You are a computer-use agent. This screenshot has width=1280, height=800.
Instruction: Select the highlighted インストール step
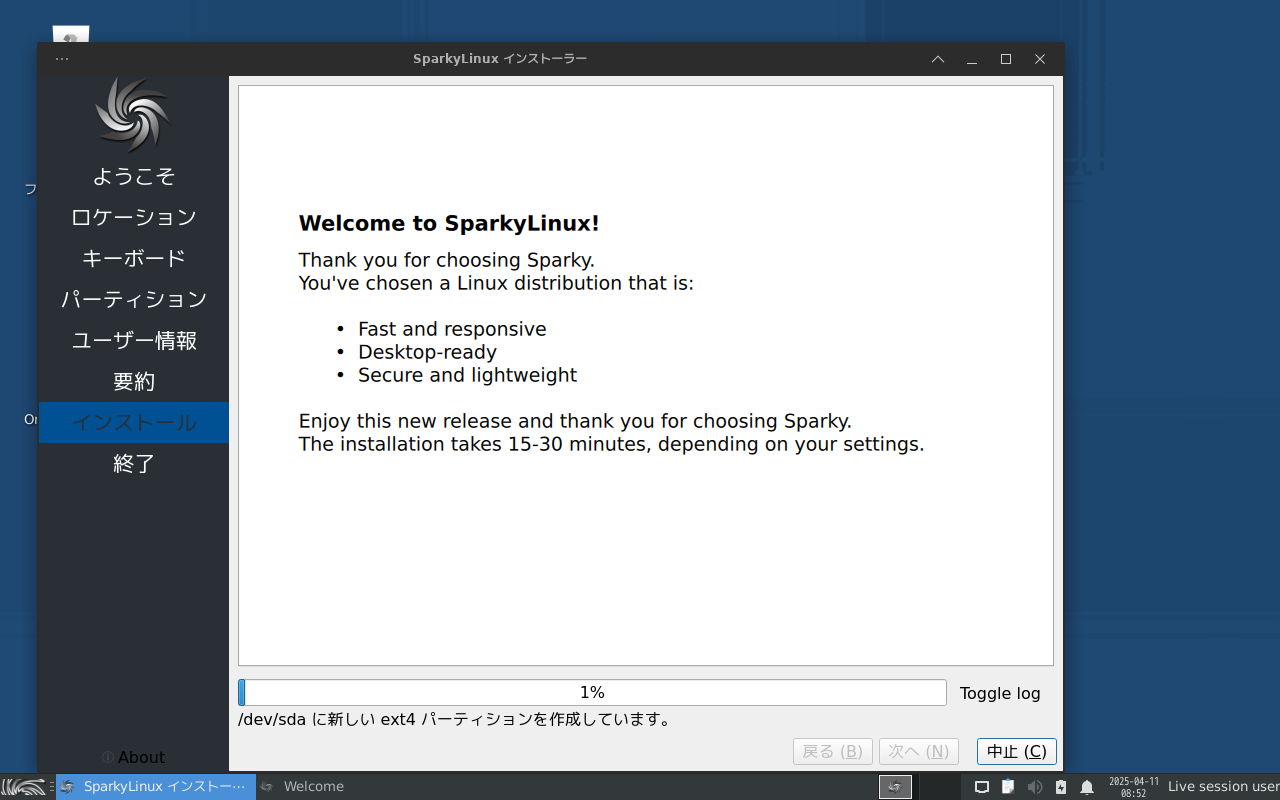coord(134,422)
